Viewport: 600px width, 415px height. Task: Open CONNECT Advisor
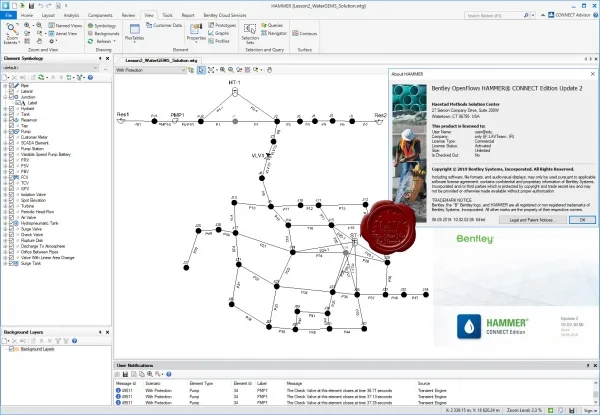569,15
